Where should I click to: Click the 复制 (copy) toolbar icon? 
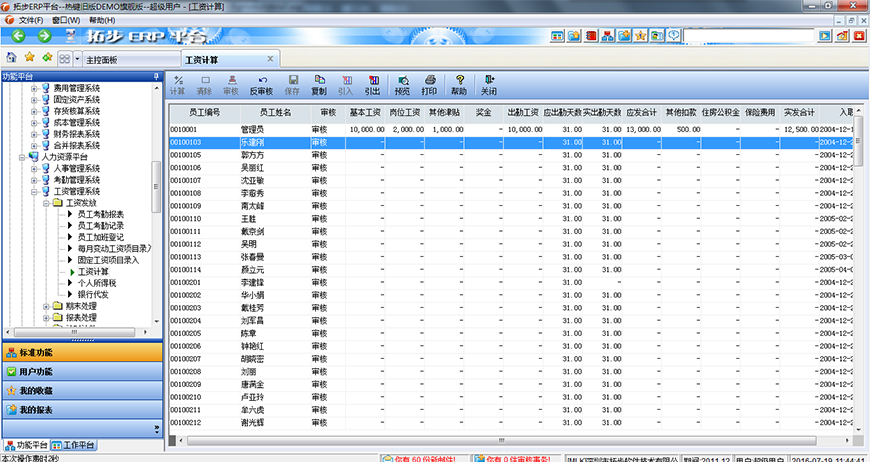(x=319, y=84)
